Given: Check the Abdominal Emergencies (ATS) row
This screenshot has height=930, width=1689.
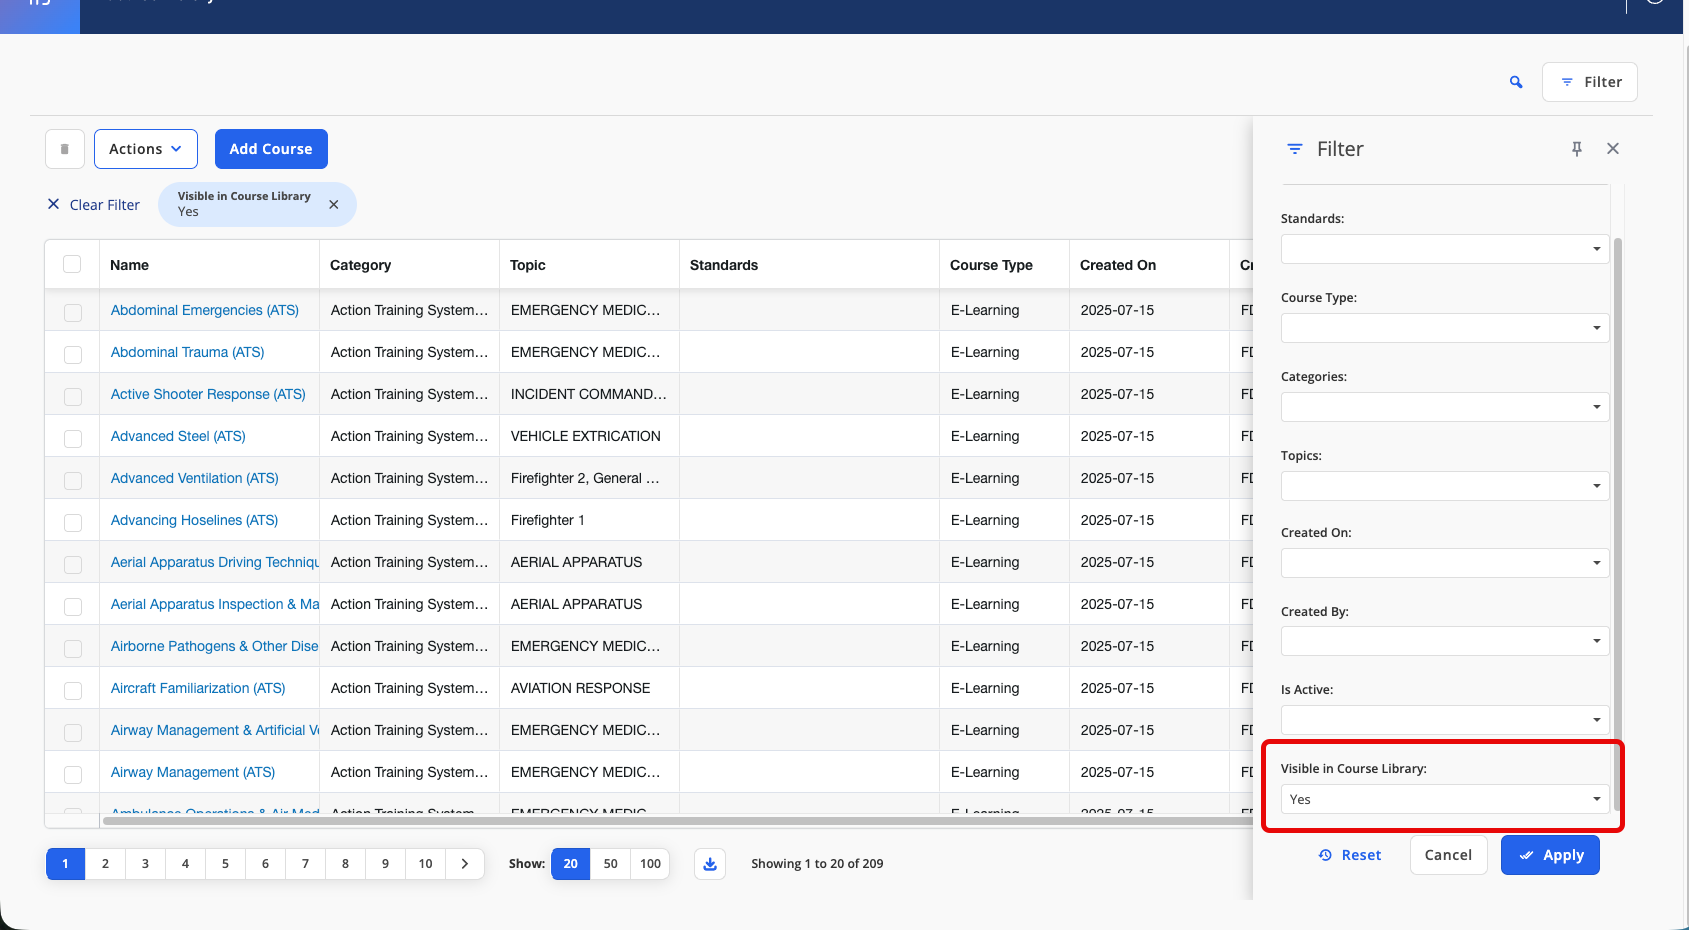Looking at the screenshot, I should pyautogui.click(x=73, y=312).
